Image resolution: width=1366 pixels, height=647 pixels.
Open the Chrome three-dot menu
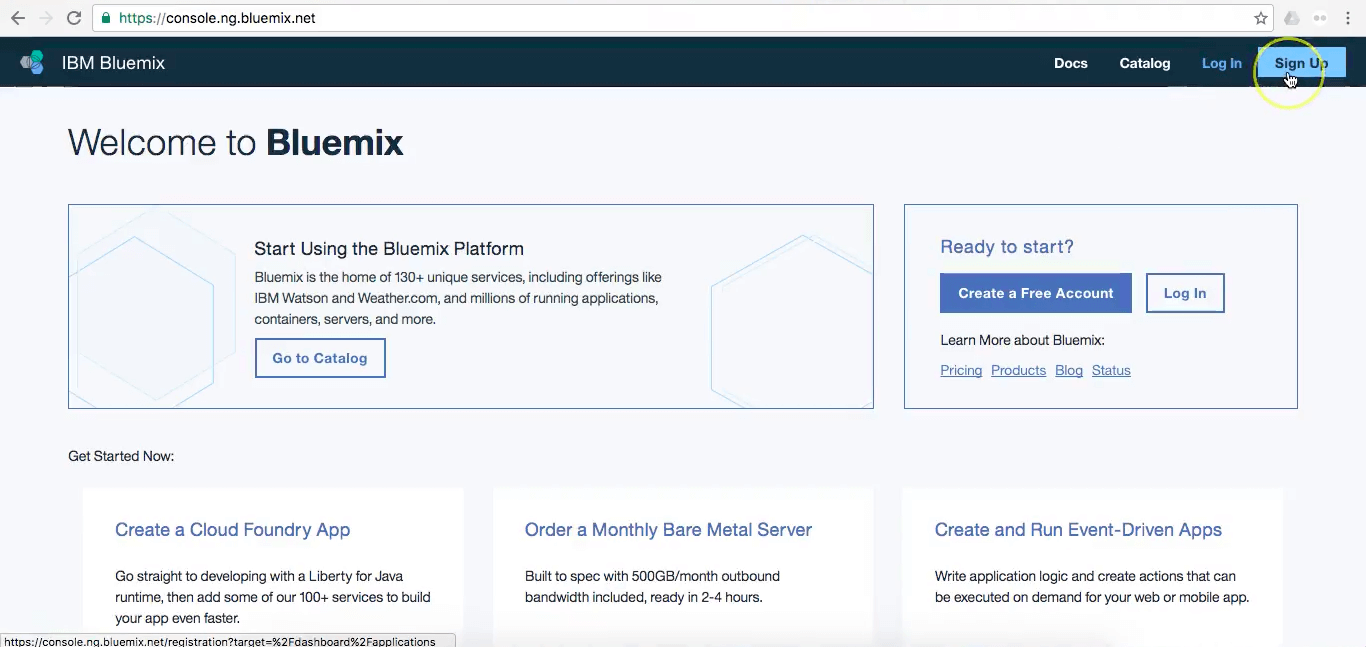click(x=1347, y=17)
